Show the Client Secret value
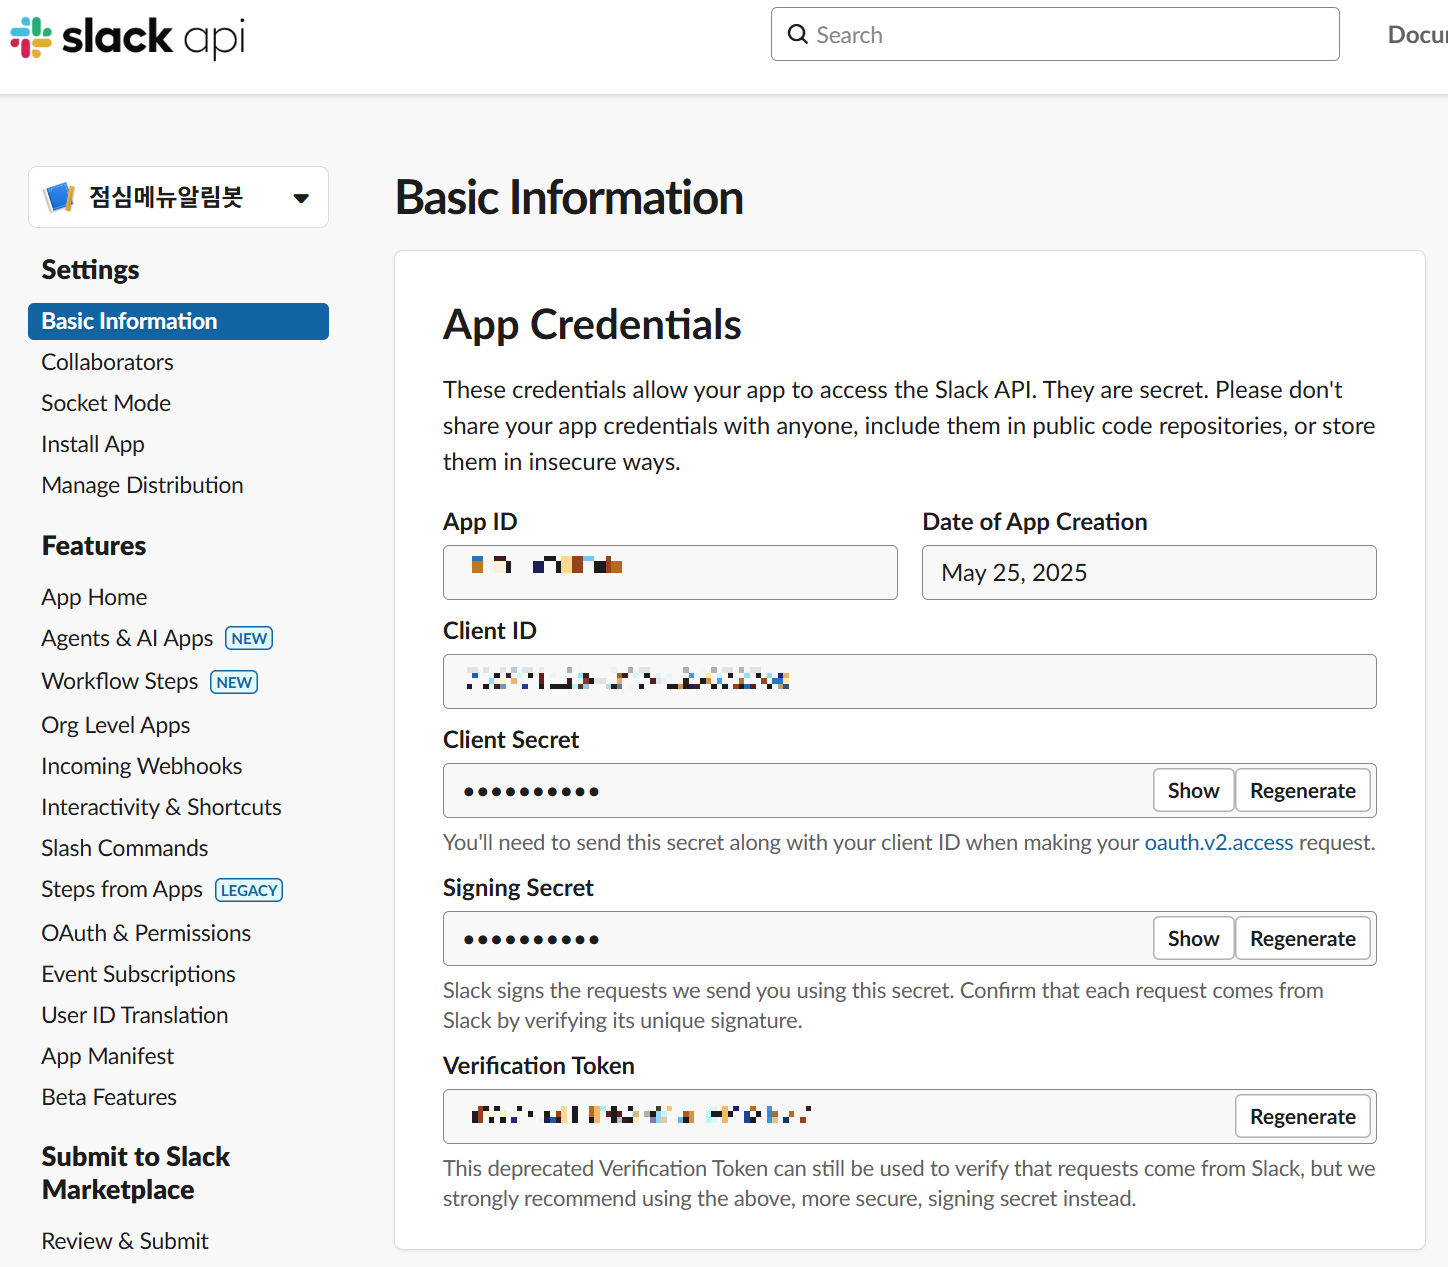 (1194, 791)
